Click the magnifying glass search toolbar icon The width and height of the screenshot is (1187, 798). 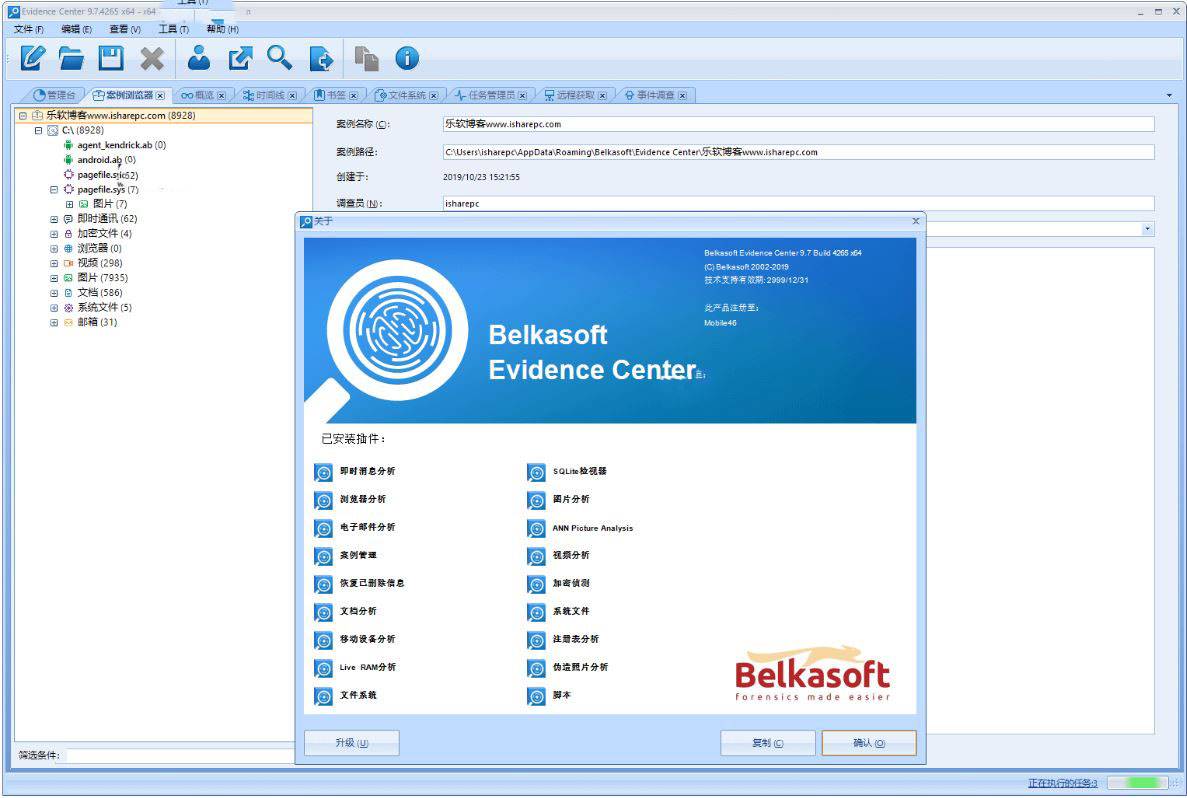point(279,58)
